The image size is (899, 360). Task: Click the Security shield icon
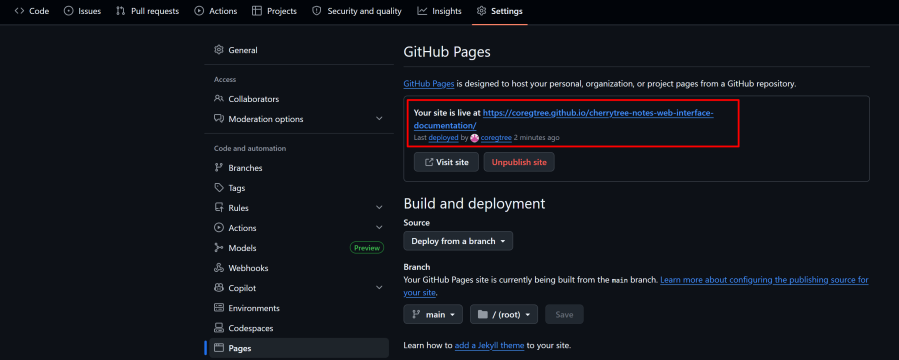[316, 11]
